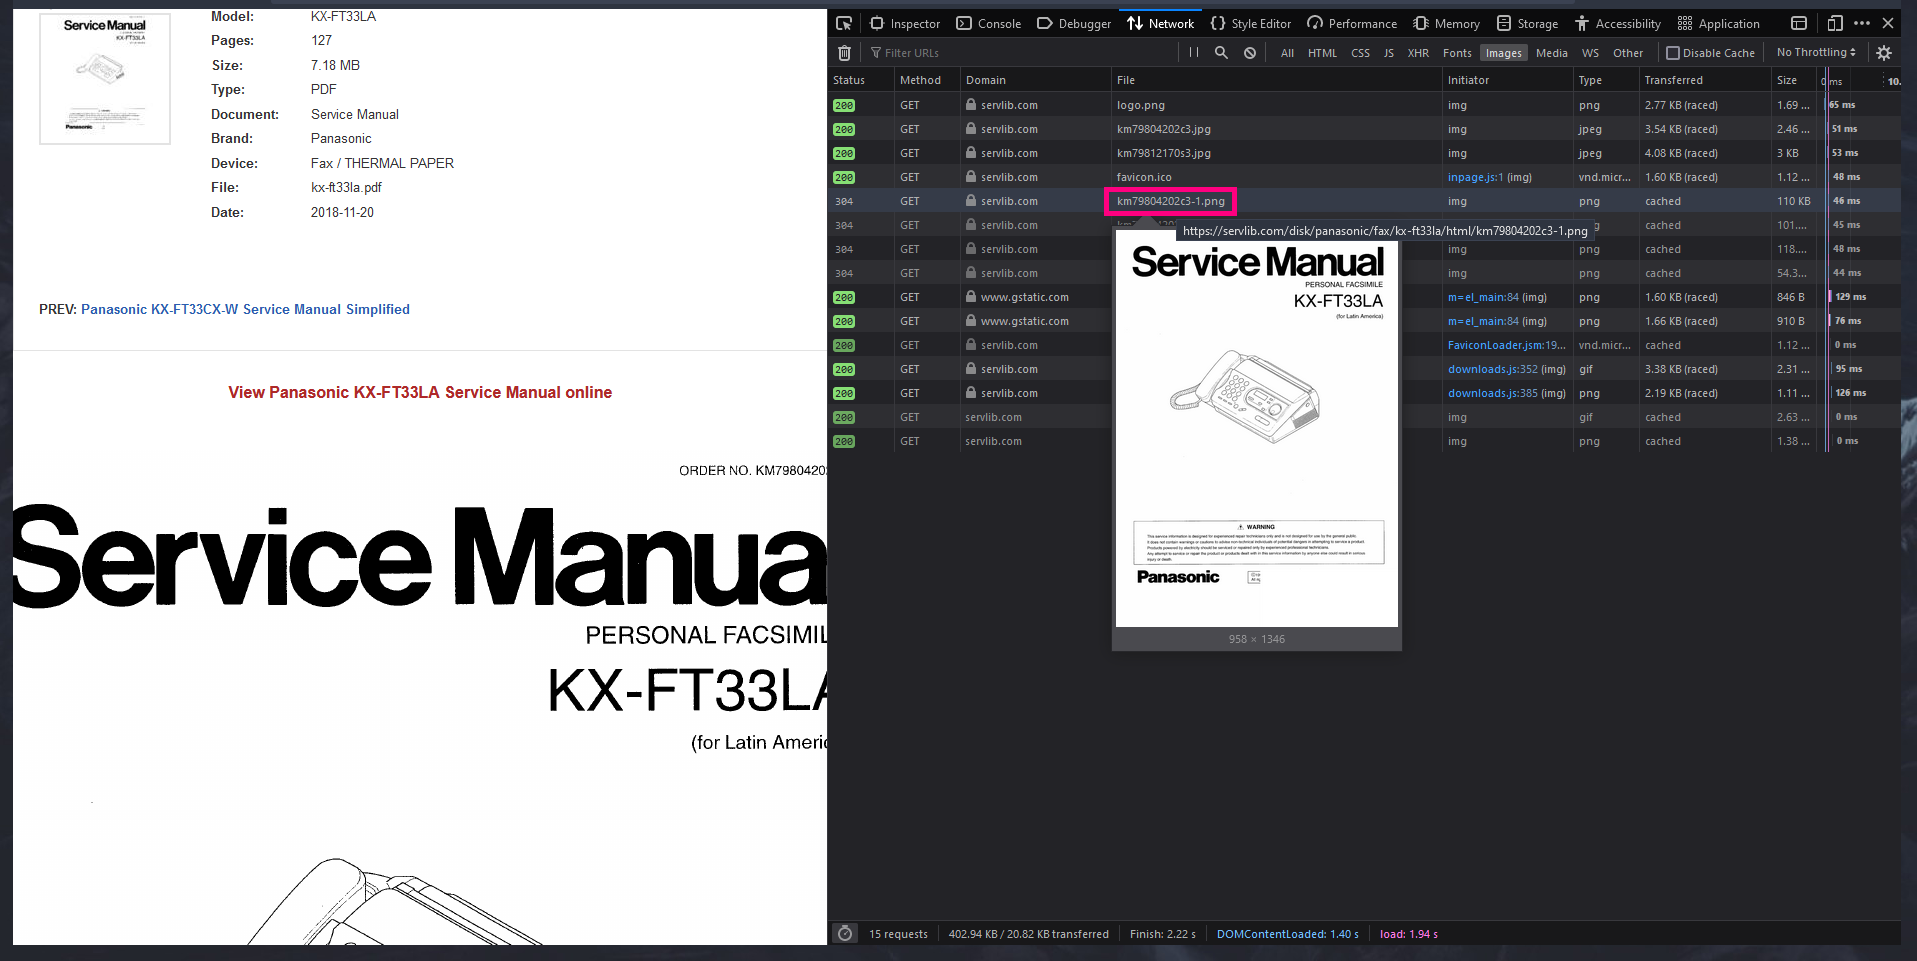Open the Inspector panel

point(905,23)
